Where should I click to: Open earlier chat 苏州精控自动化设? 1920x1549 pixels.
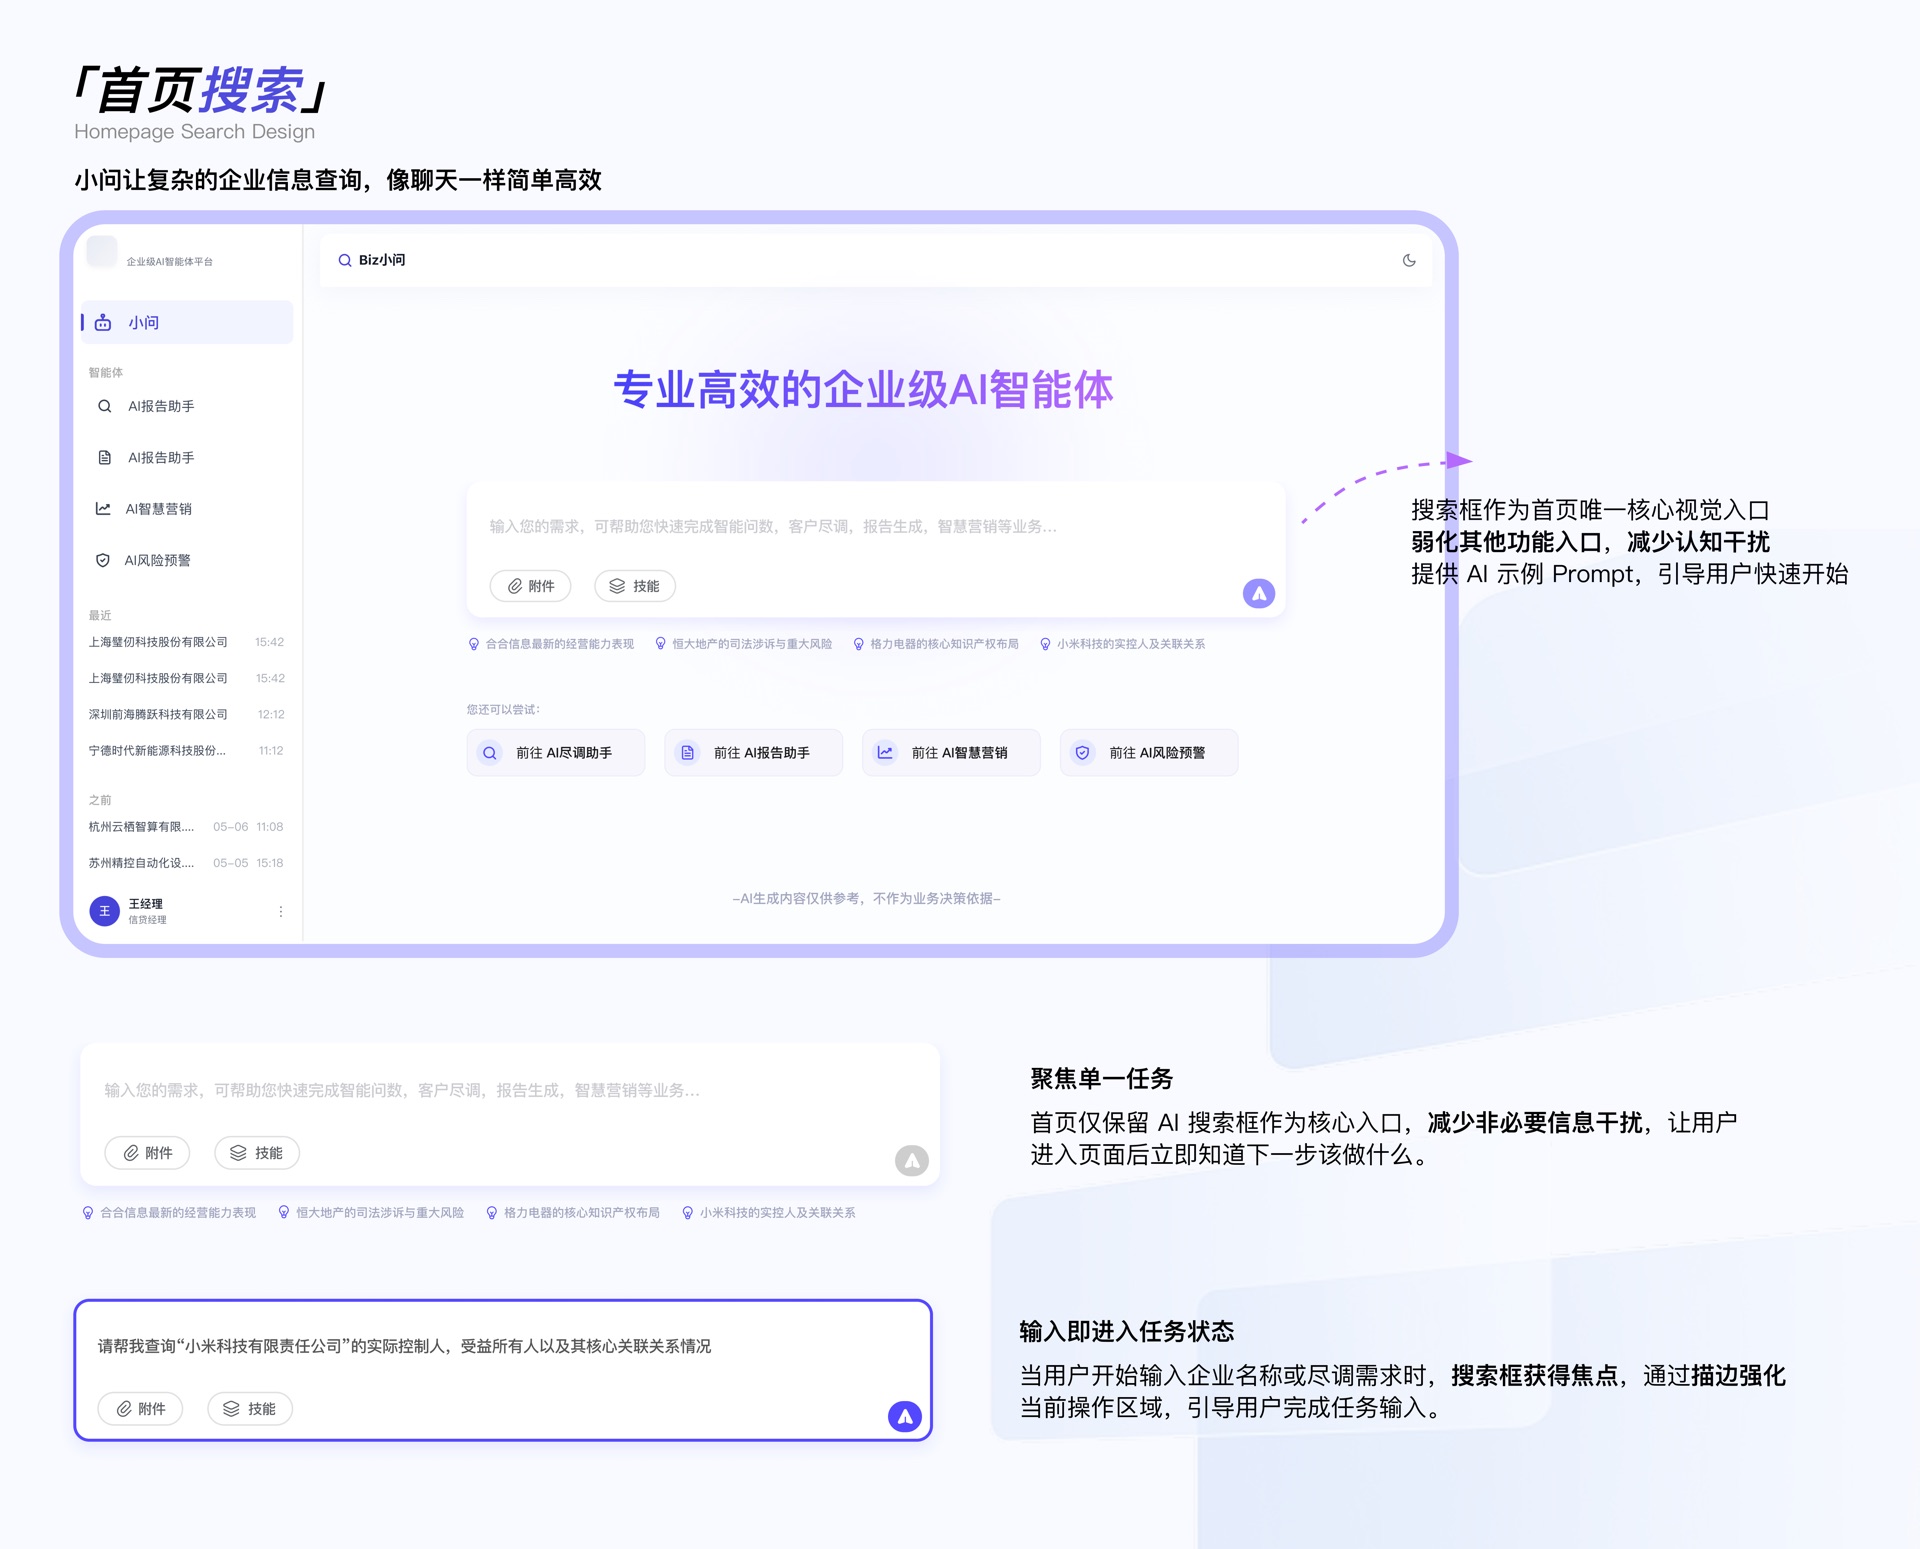[187, 863]
